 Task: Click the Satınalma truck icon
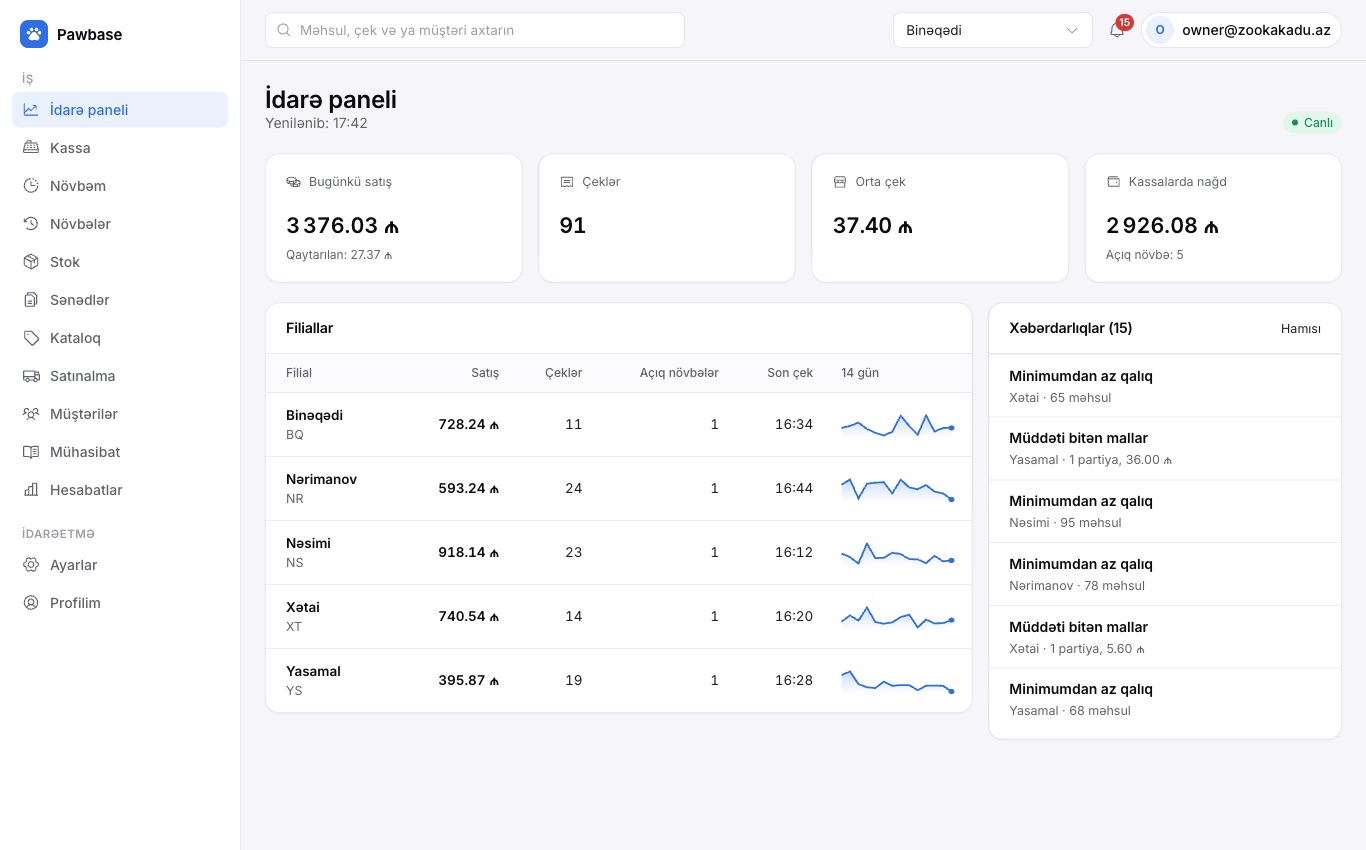pos(31,376)
